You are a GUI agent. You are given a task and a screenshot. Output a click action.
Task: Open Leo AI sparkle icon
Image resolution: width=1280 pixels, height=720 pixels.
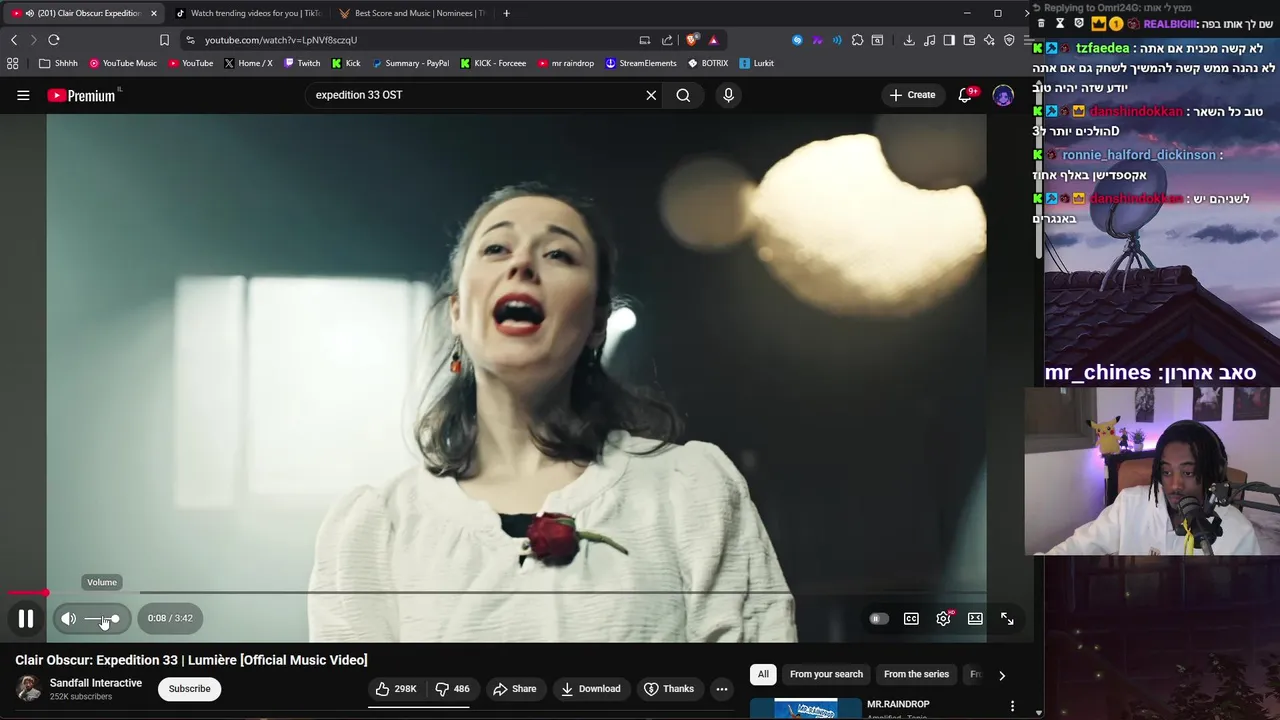point(989,40)
